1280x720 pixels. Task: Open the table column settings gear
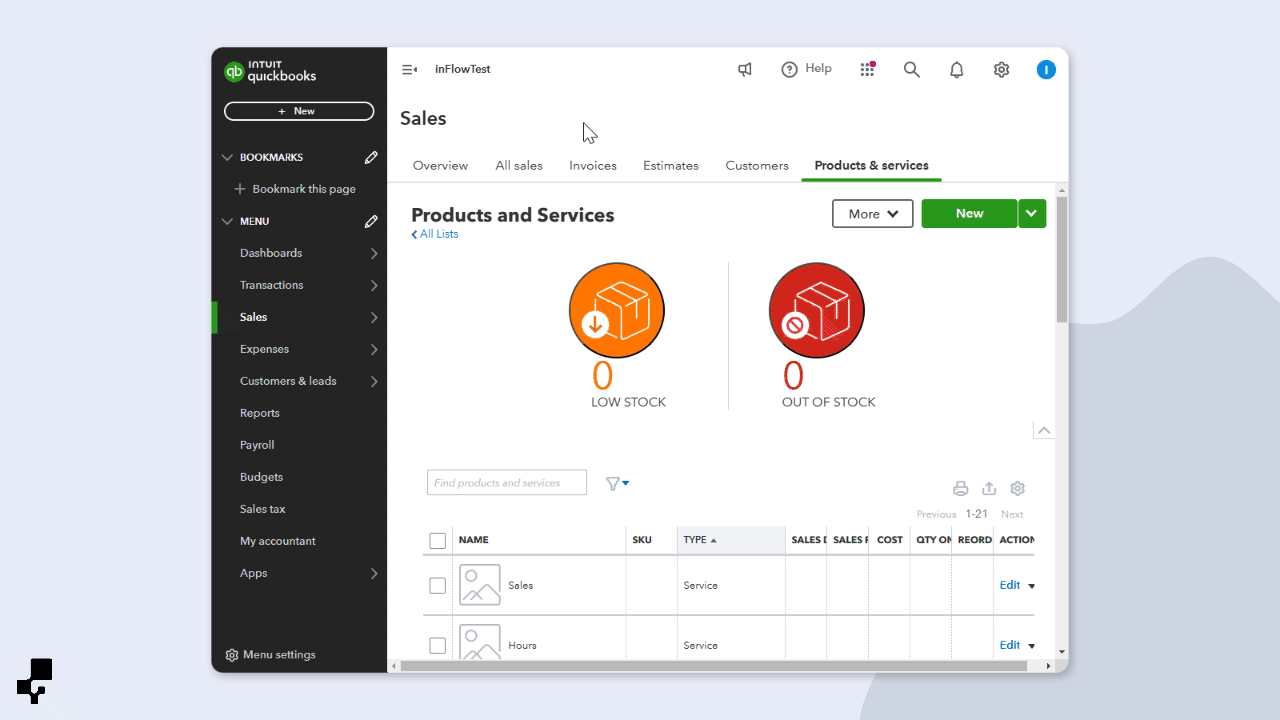tap(1017, 488)
